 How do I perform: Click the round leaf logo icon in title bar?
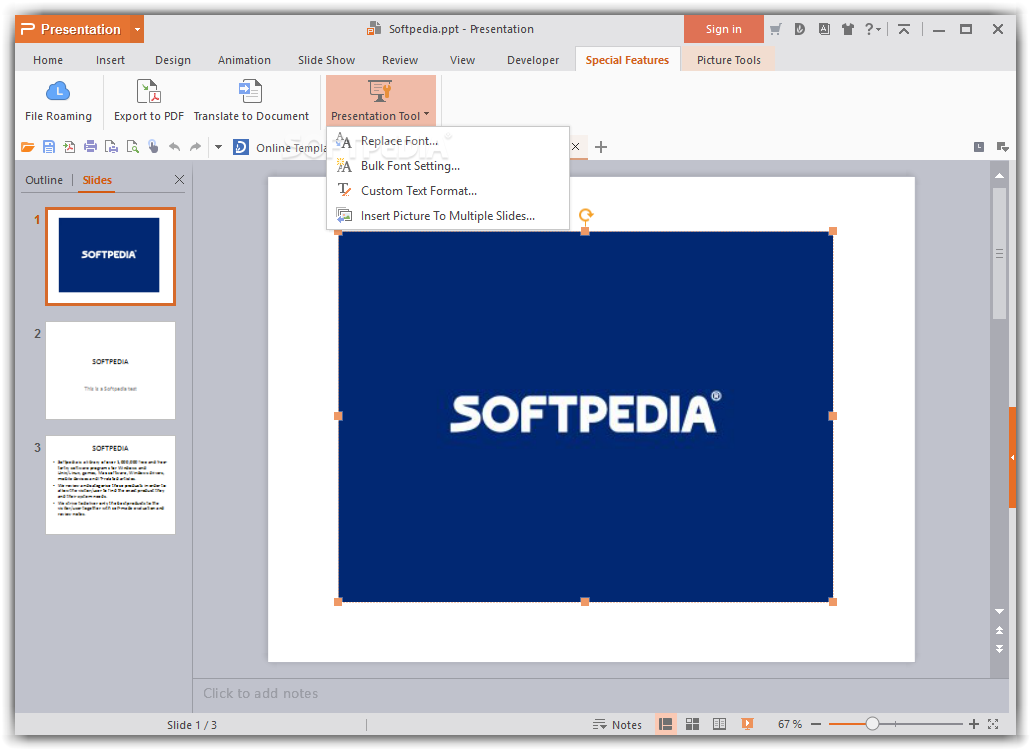(800, 29)
